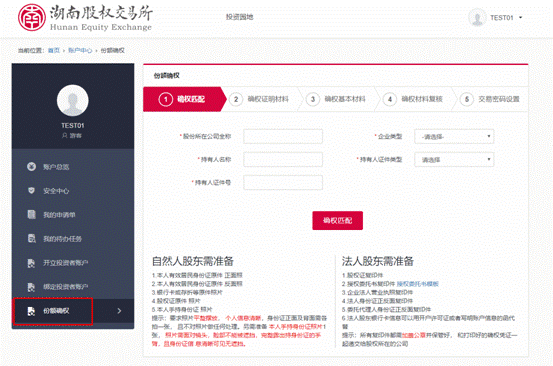Open the 持有人证件类型 dropdown
Screen dimensions: 553x366
coord(454,159)
